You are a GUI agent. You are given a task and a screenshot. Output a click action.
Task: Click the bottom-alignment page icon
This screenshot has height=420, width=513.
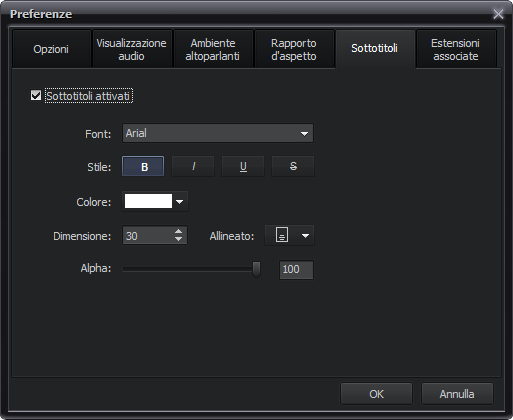282,235
